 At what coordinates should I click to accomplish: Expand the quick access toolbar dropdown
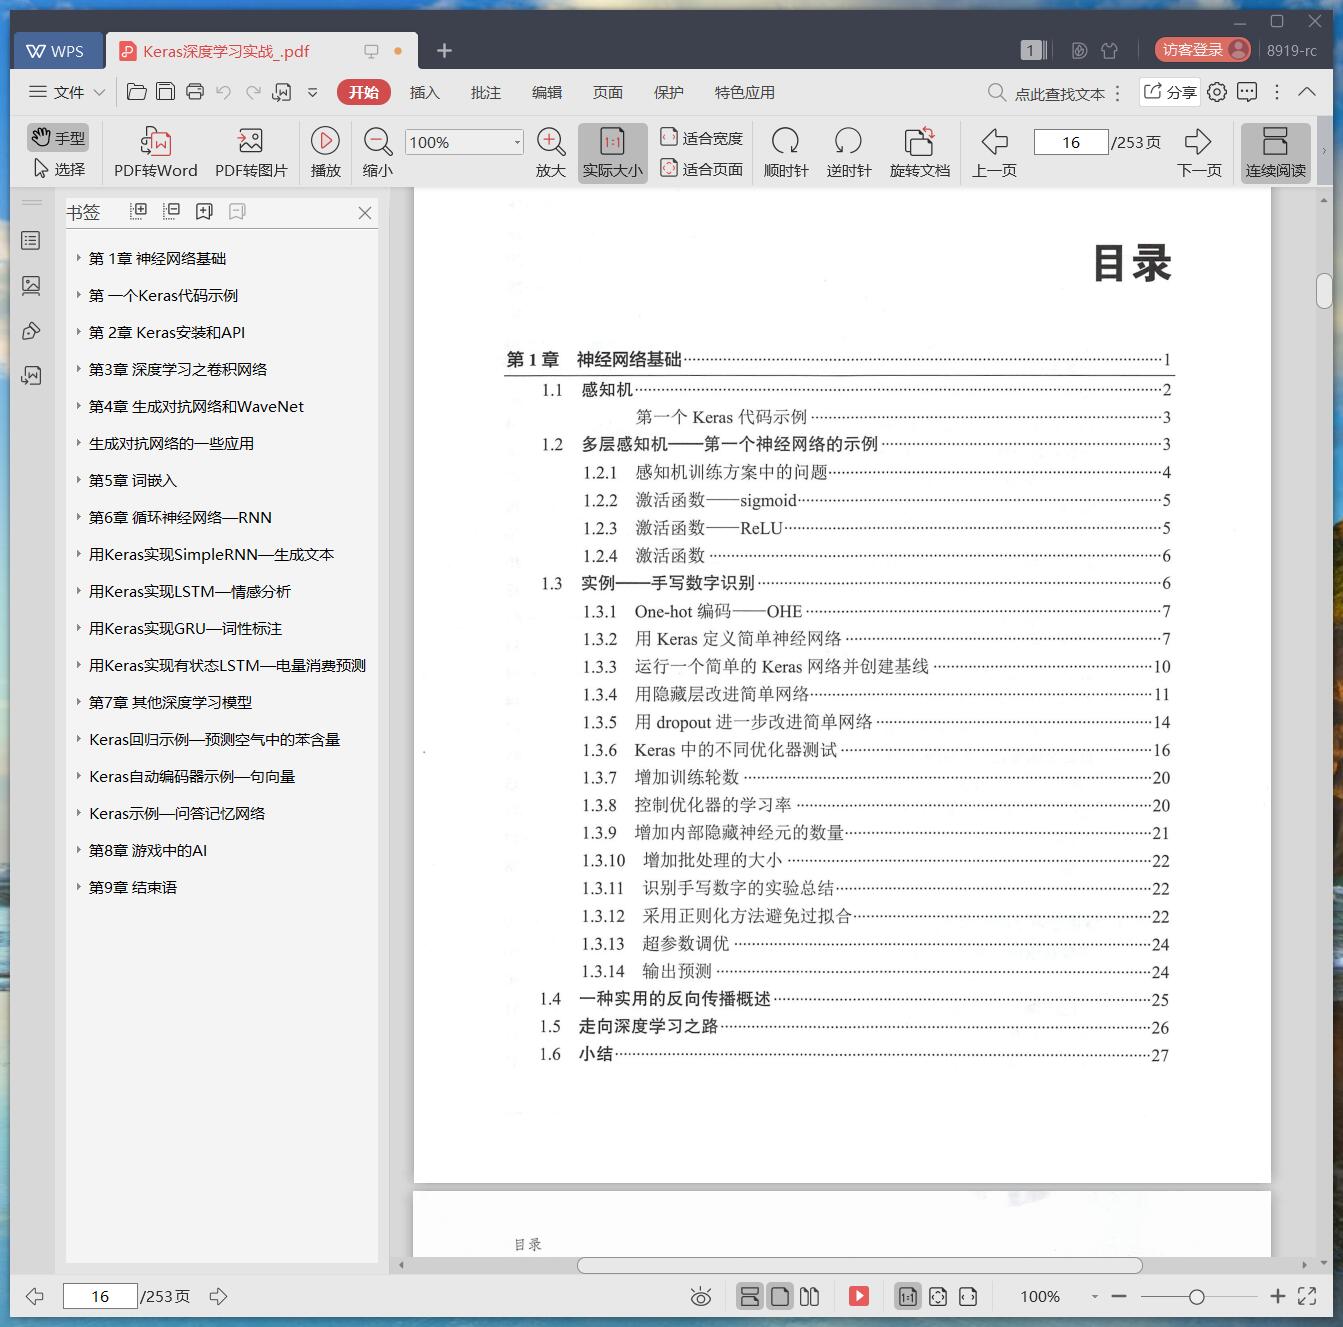pos(312,92)
